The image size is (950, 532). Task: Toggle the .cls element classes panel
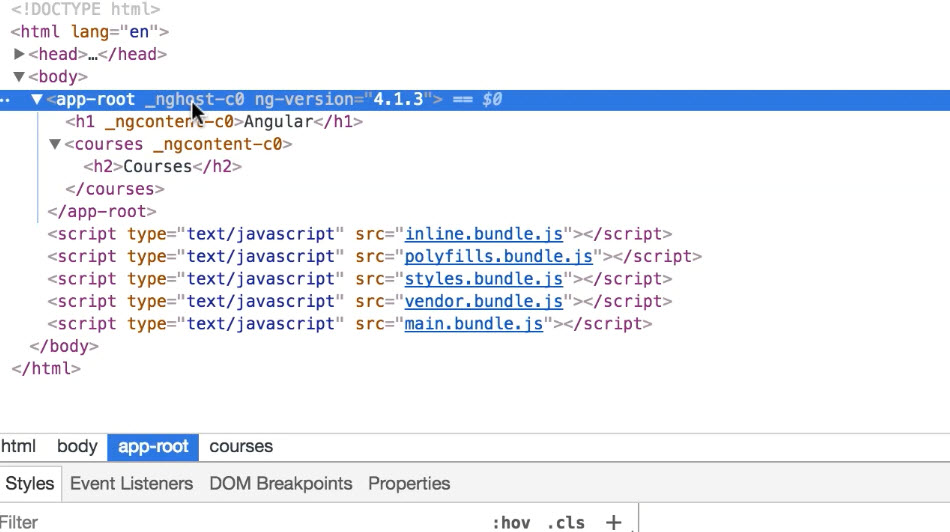click(x=566, y=522)
